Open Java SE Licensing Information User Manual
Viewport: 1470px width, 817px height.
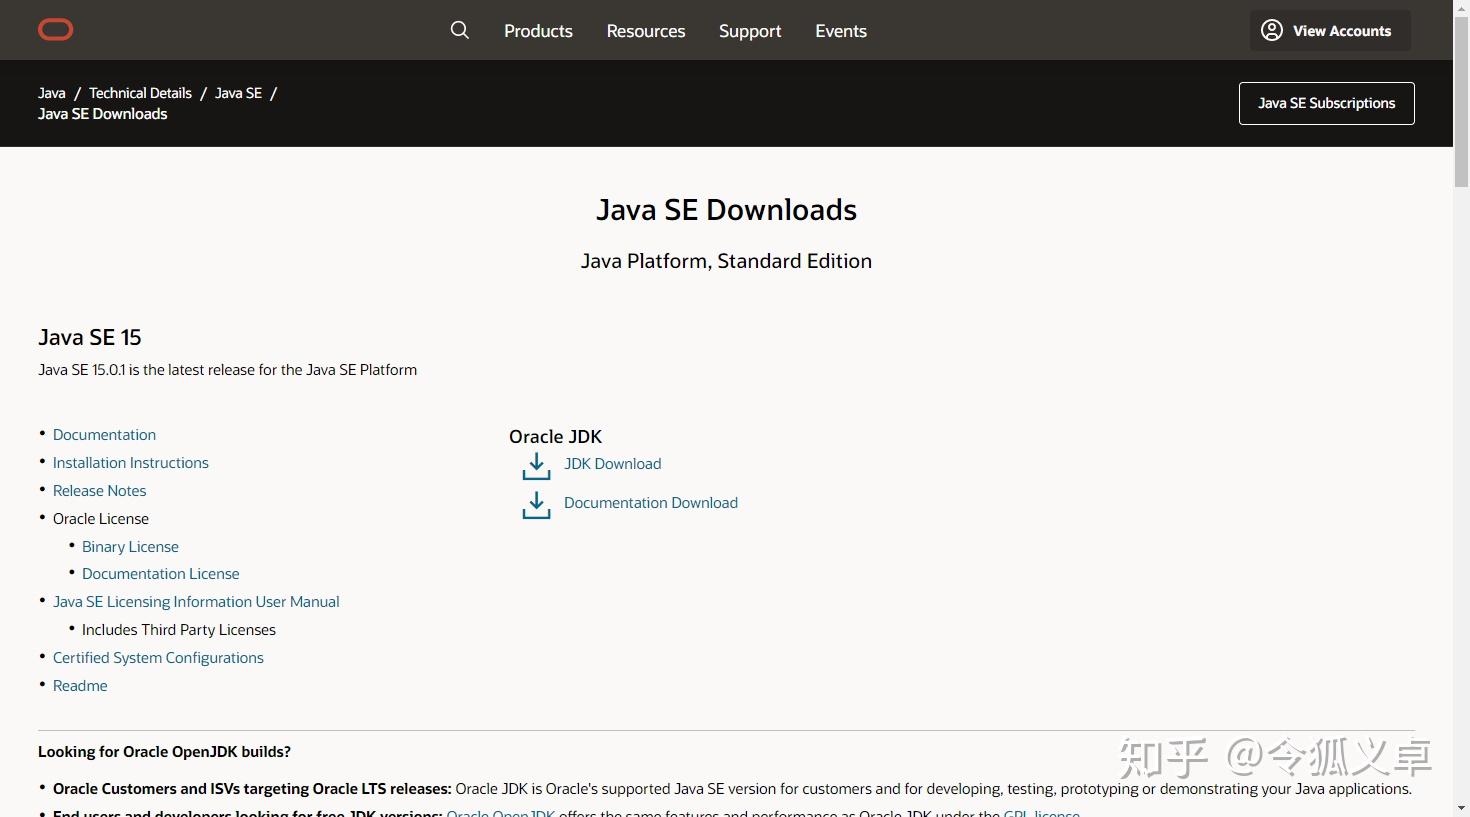pos(196,602)
